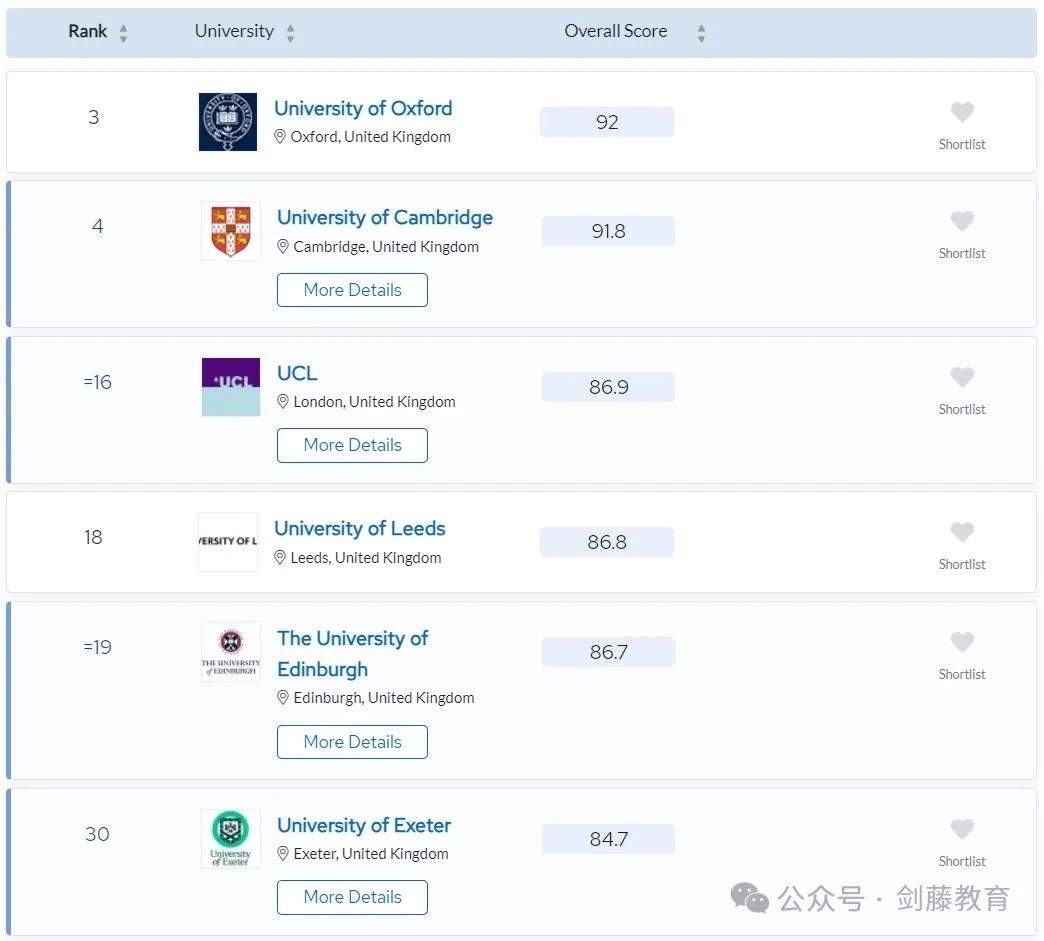Select UCL's overall score 86.9
1044x941 pixels.
point(608,387)
